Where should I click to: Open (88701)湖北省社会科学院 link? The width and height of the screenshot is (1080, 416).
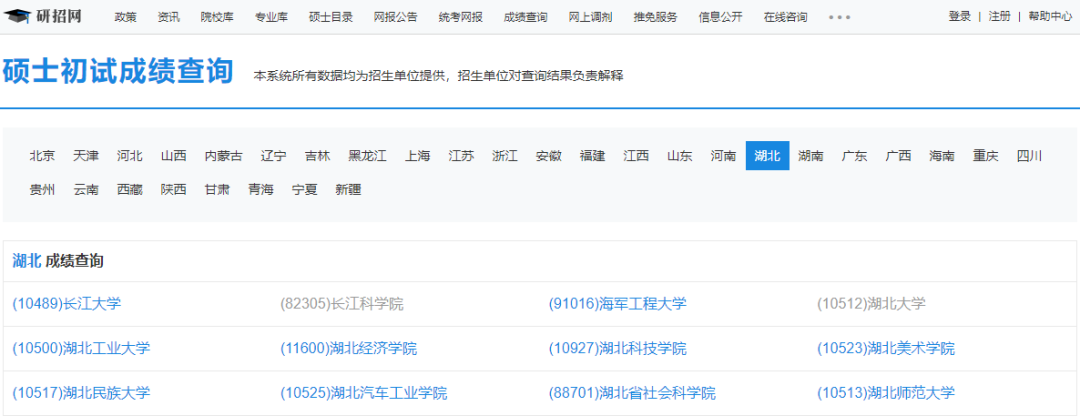pos(632,393)
